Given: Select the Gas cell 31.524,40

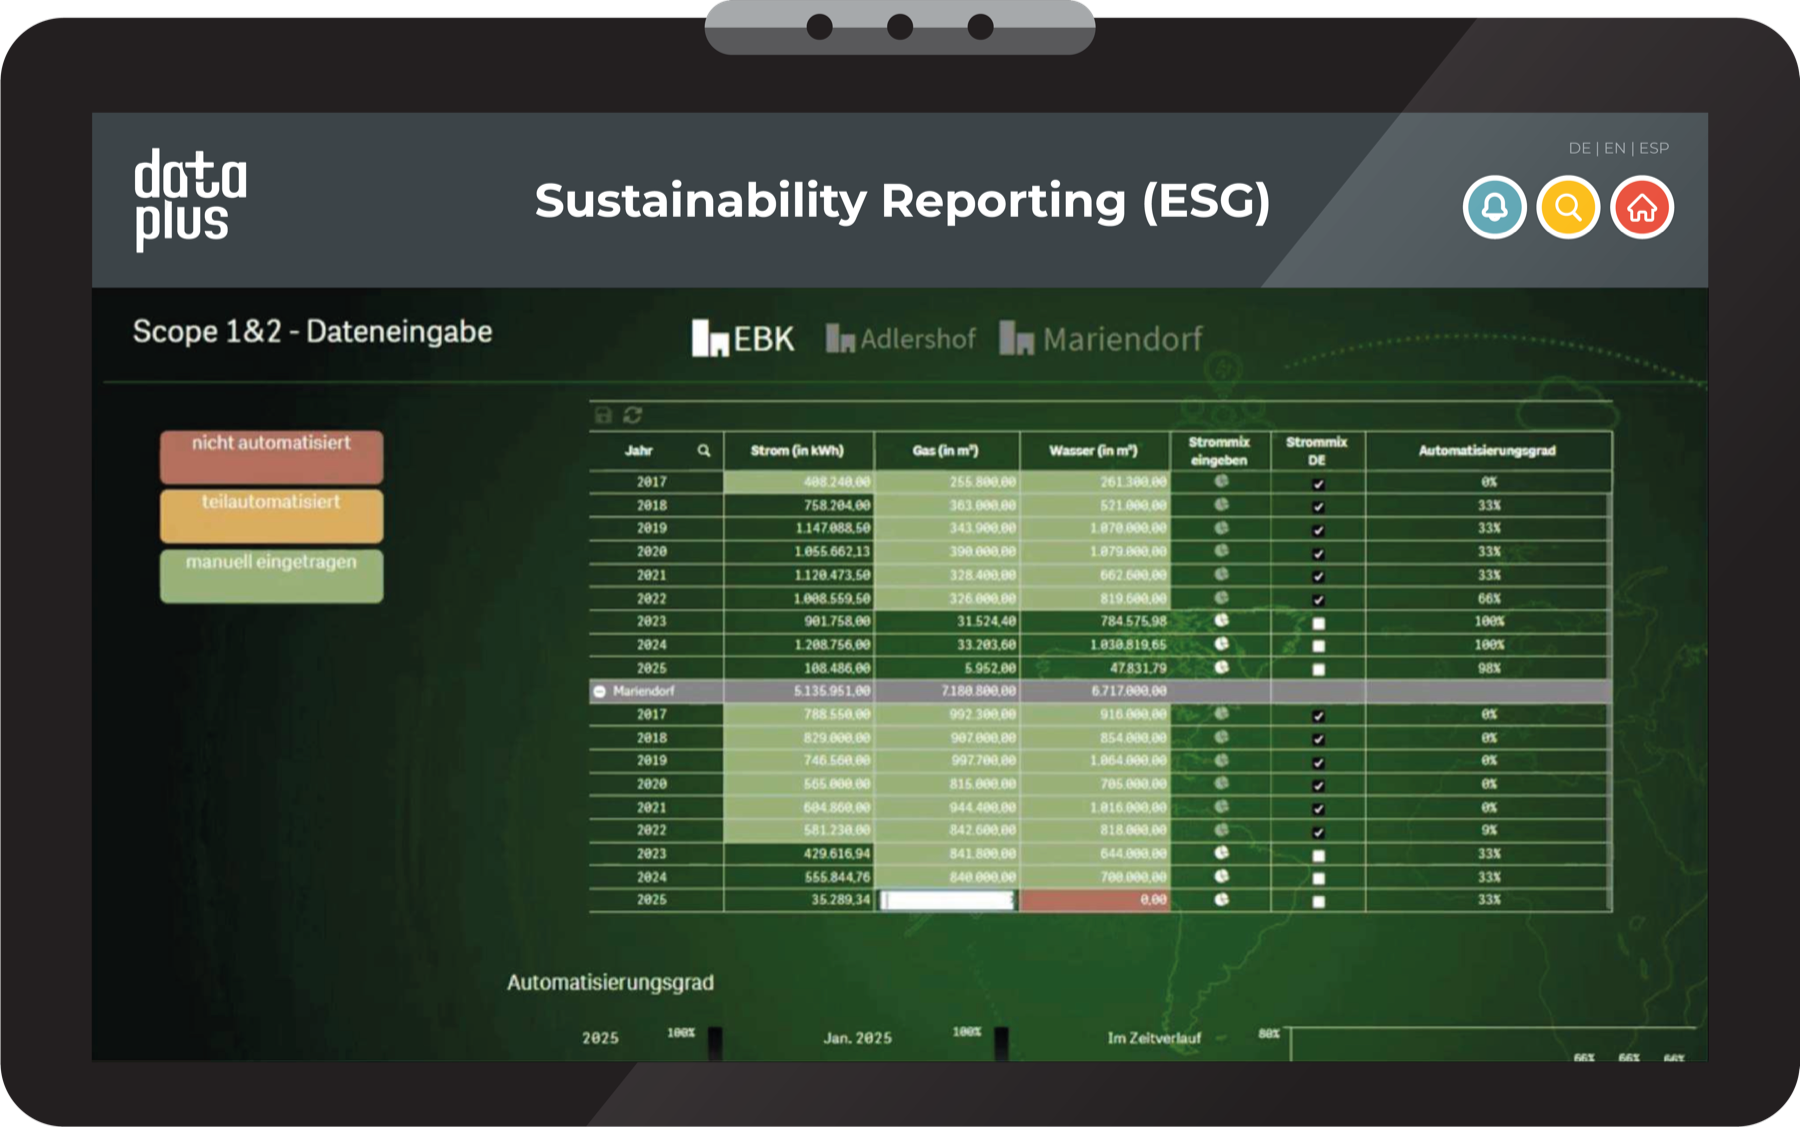Looking at the screenshot, I should click(946, 621).
